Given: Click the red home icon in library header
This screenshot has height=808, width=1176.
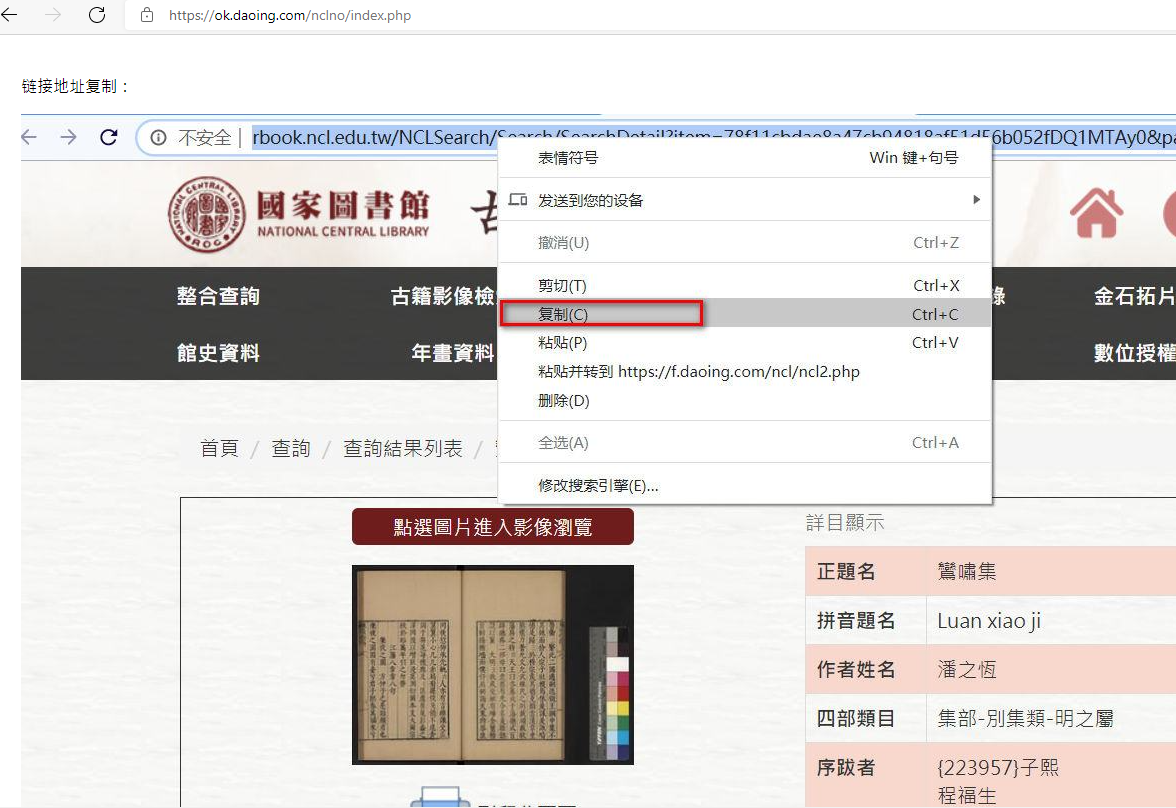Looking at the screenshot, I should pos(1096,212).
